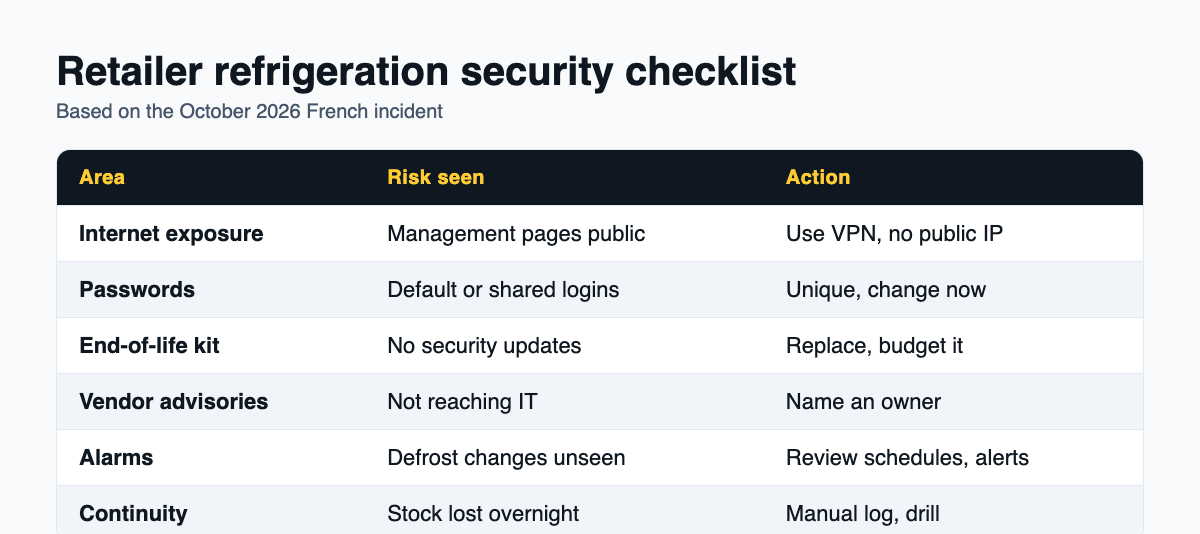Select the 'Unique, change now' cell
The width and height of the screenshot is (1200, 534).
pos(953,290)
